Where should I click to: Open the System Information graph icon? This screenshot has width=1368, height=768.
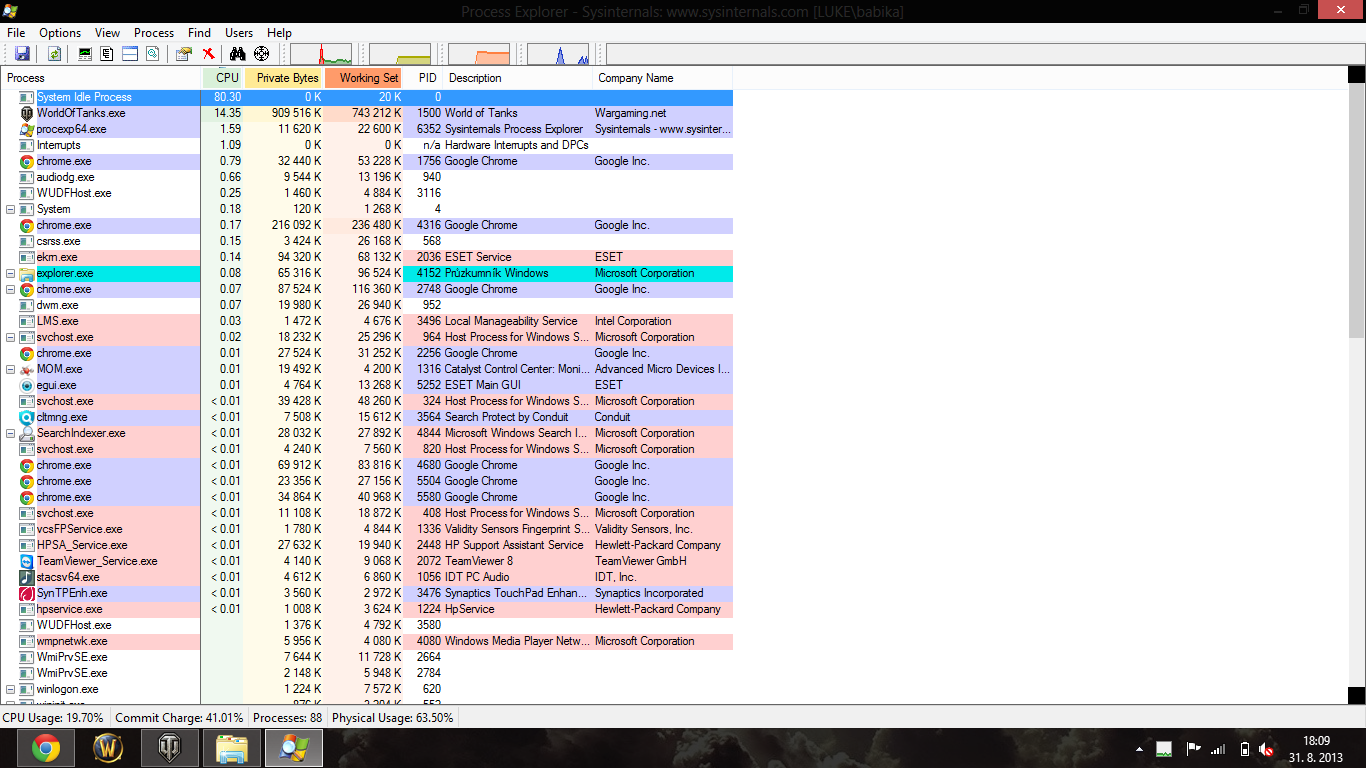(85, 54)
